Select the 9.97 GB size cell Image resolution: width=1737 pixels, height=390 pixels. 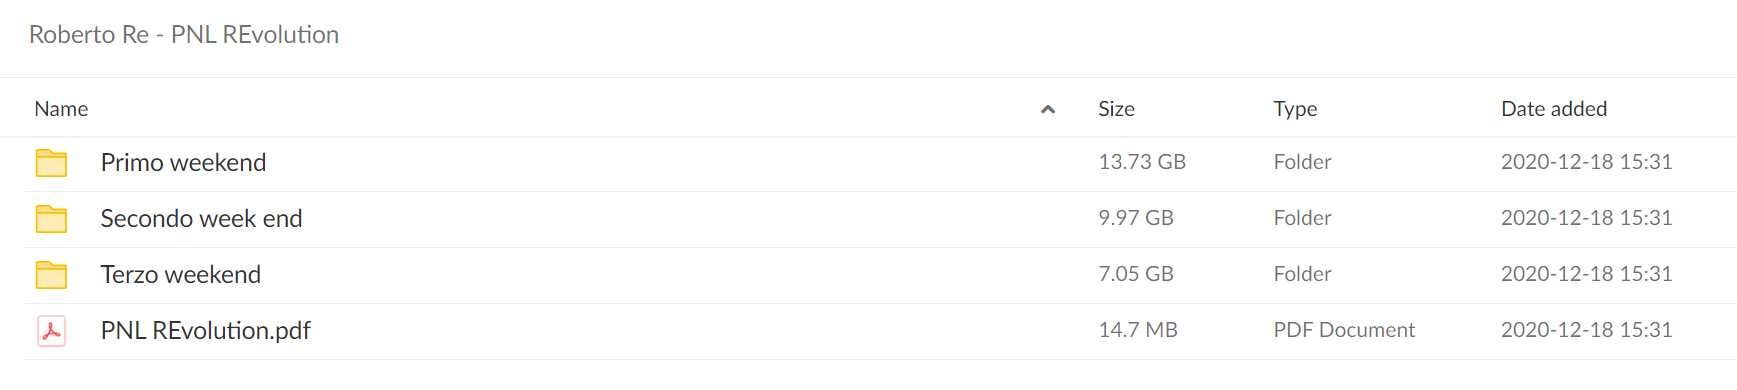tap(1136, 218)
